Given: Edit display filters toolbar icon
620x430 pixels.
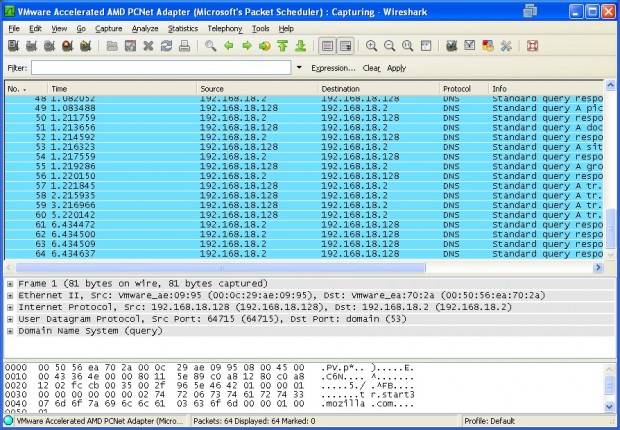Looking at the screenshot, I should point(470,46).
